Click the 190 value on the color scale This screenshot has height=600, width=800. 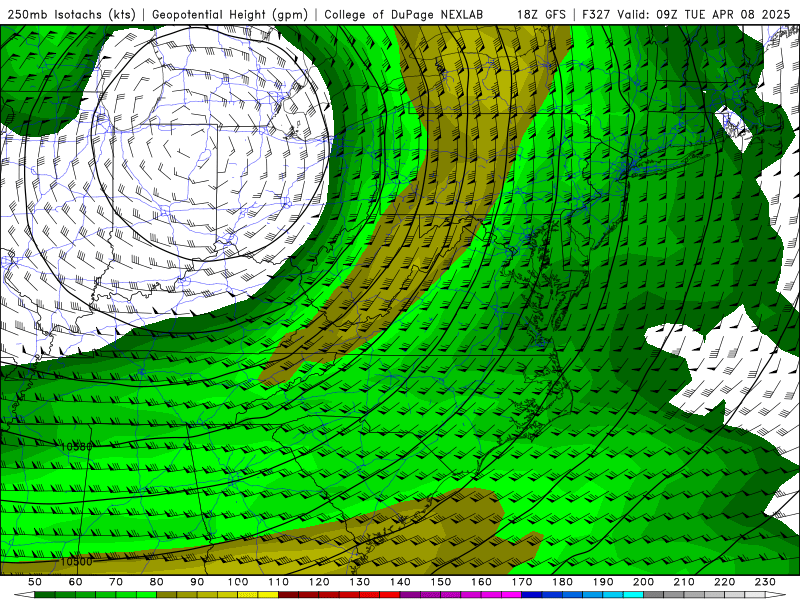(x=603, y=582)
